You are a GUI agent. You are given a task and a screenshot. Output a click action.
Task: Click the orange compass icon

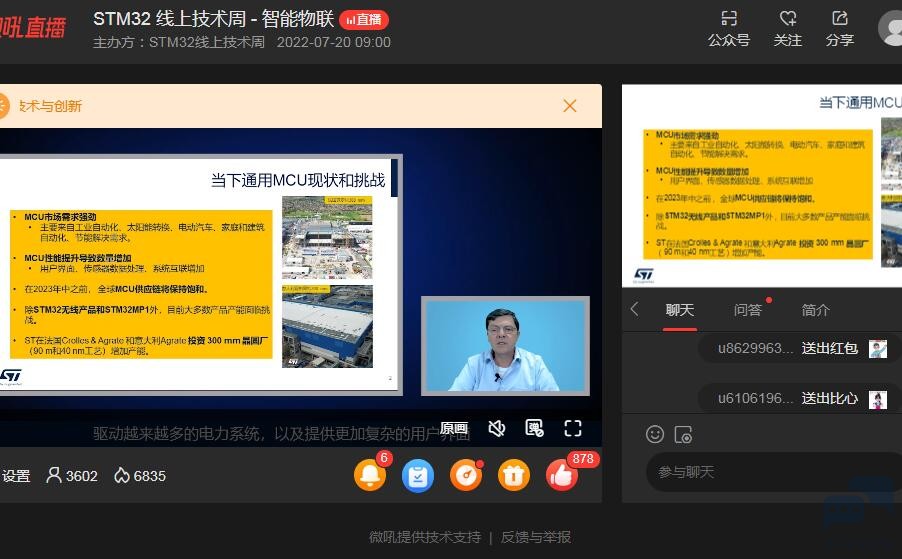(x=466, y=476)
